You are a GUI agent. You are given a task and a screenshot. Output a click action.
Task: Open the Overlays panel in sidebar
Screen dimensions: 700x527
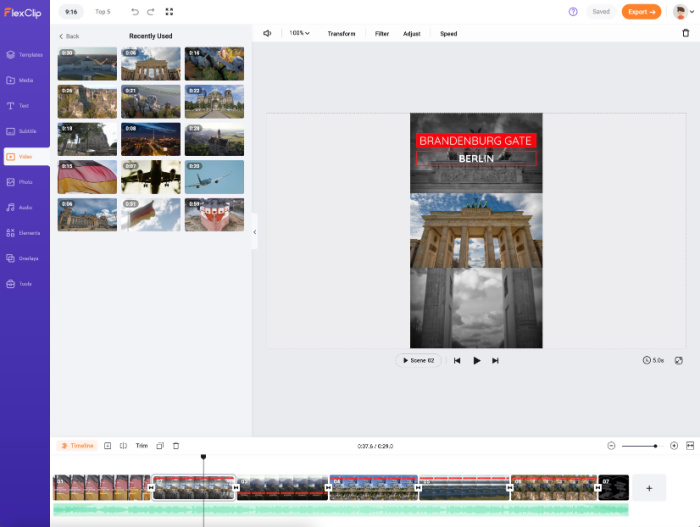24,258
